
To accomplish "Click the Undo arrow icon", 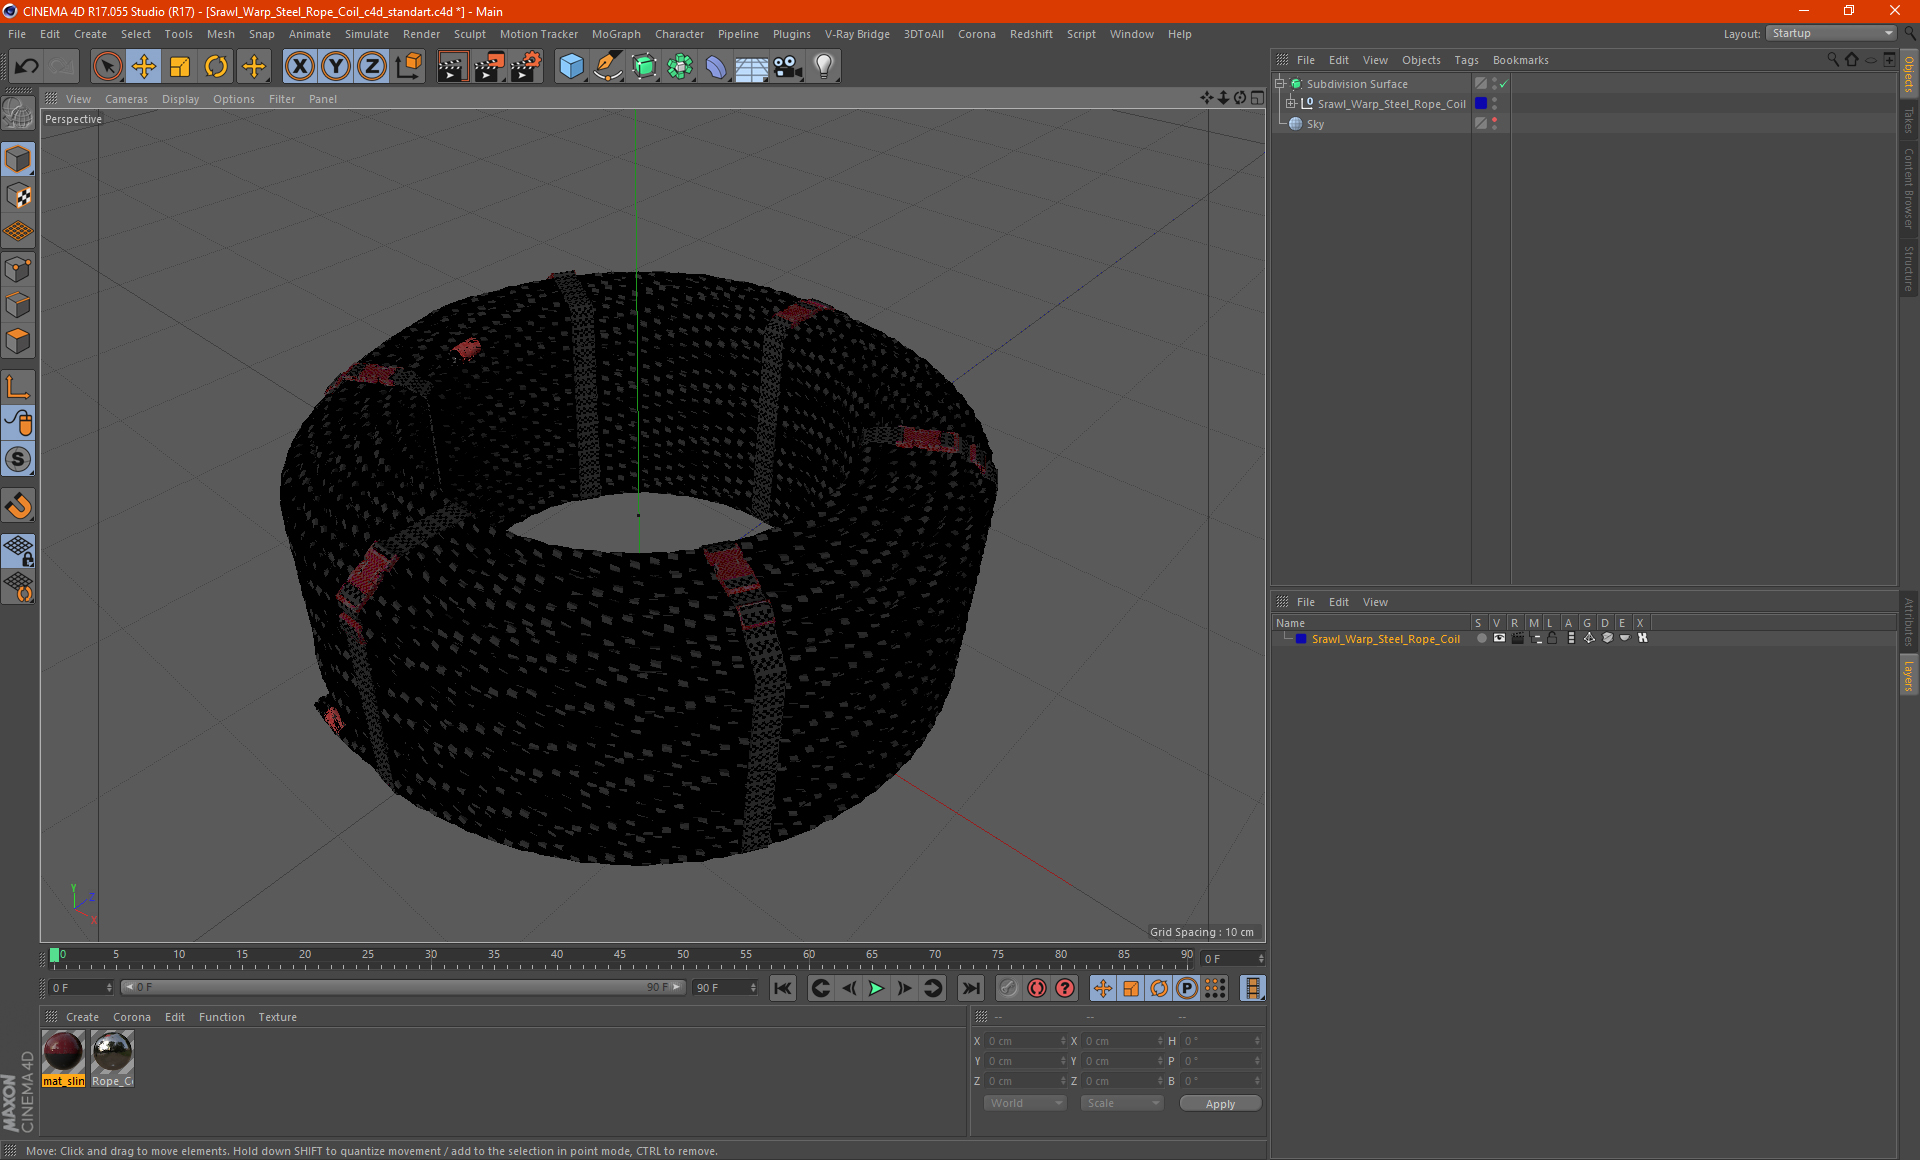I will [x=27, y=67].
